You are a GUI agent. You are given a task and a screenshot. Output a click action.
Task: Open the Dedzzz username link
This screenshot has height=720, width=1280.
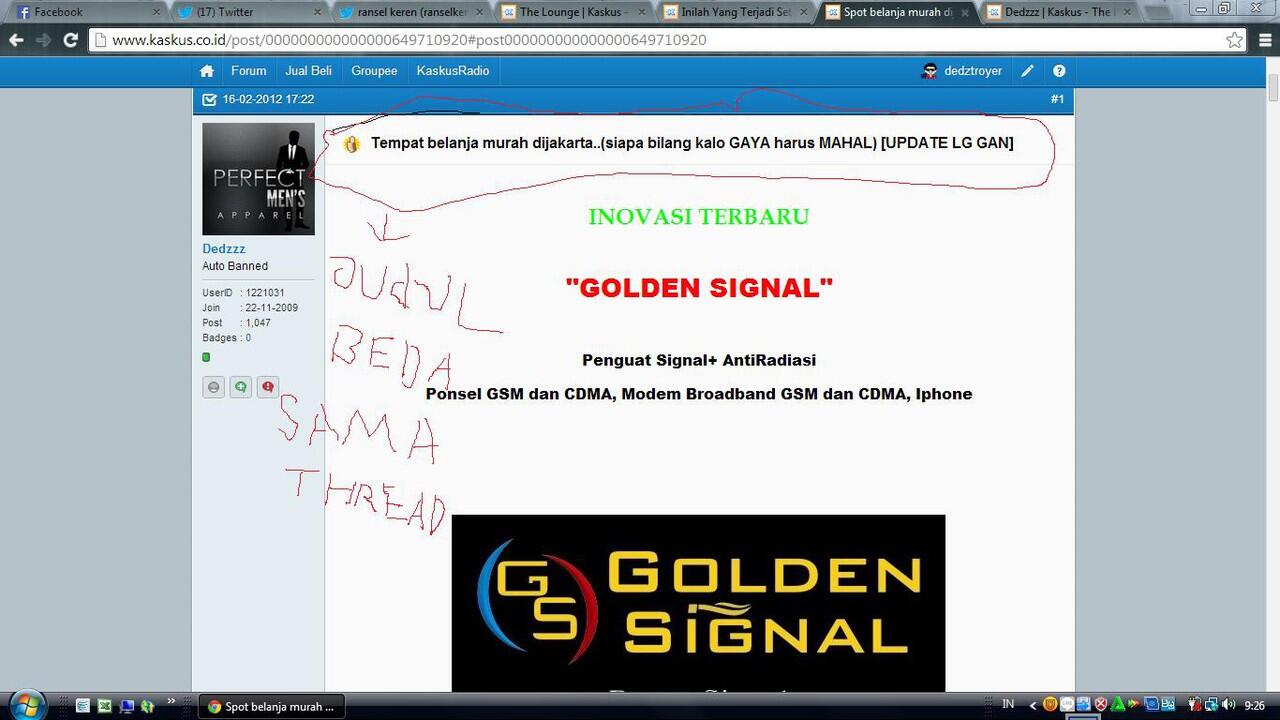click(224, 248)
